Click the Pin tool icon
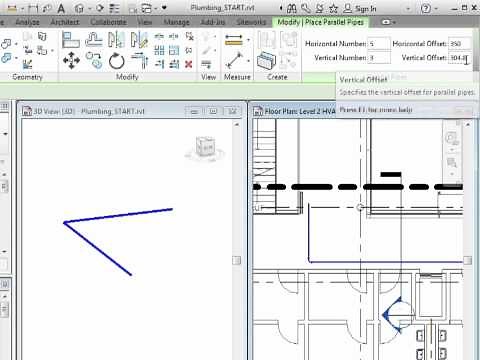The height and width of the screenshot is (360, 480). tap(189, 50)
